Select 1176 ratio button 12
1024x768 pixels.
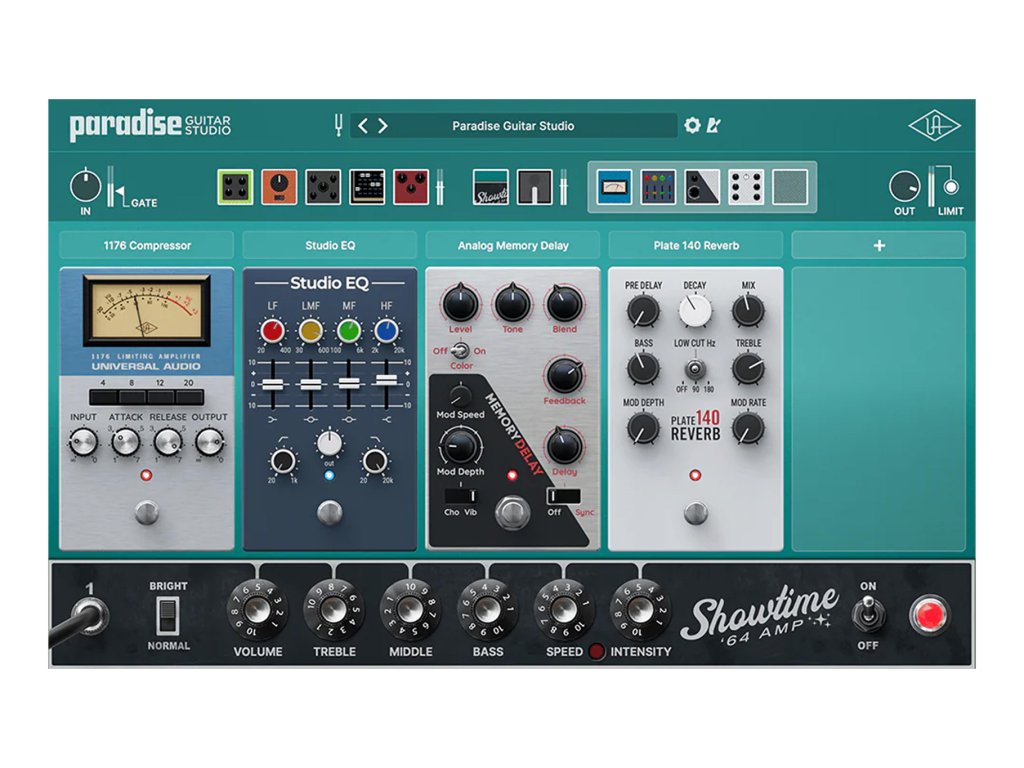pos(161,397)
